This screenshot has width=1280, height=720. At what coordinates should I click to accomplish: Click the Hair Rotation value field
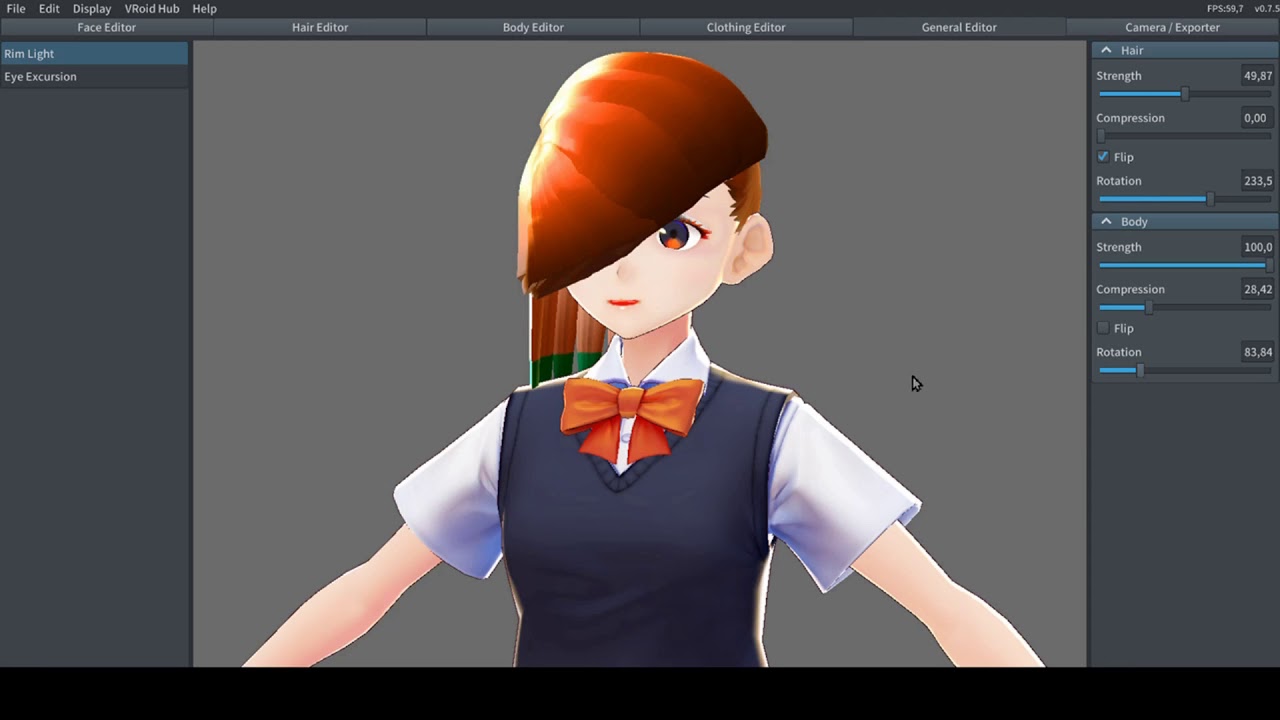1257,181
